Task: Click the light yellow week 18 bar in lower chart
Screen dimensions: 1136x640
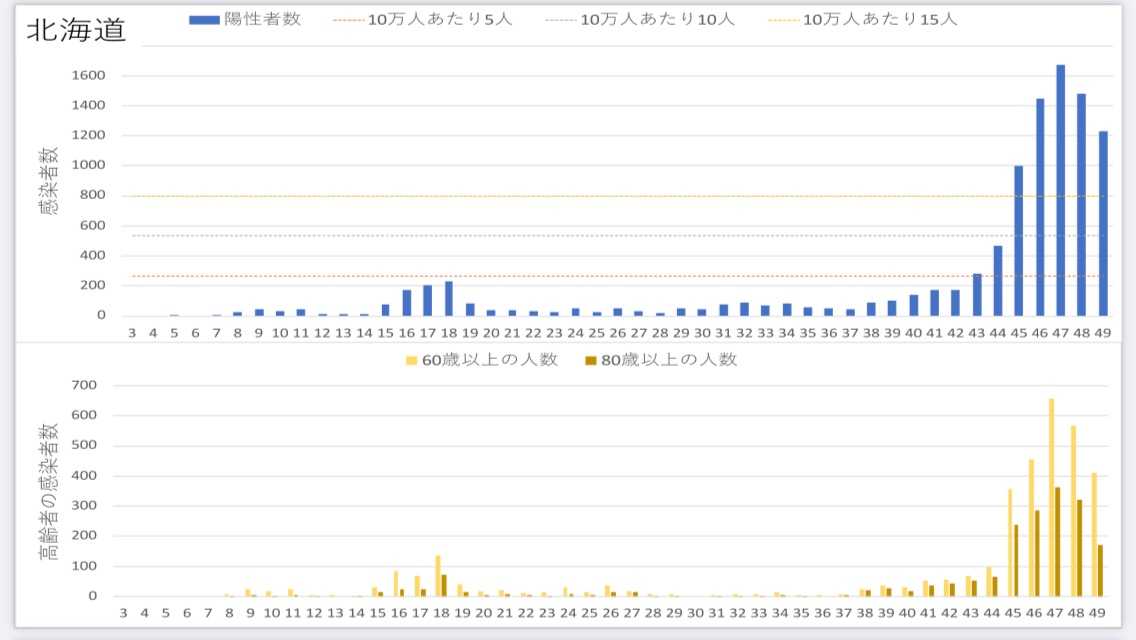Action: [438, 576]
